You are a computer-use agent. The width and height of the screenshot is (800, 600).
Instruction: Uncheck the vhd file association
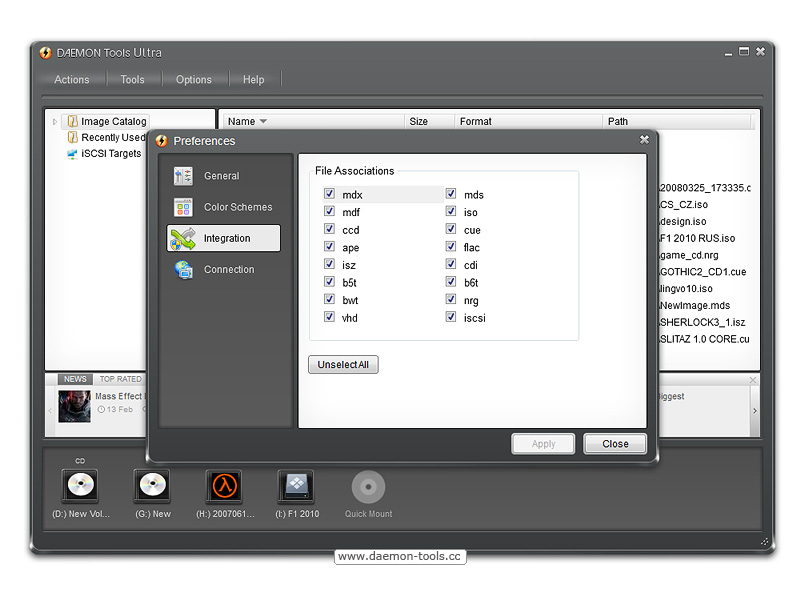click(330, 317)
